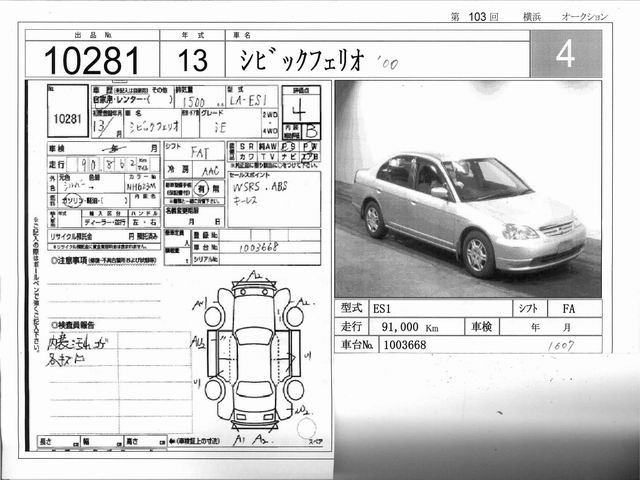Viewport: 640px width, 480px height.
Task: Click the printed model type ES1
Action: coord(382,309)
